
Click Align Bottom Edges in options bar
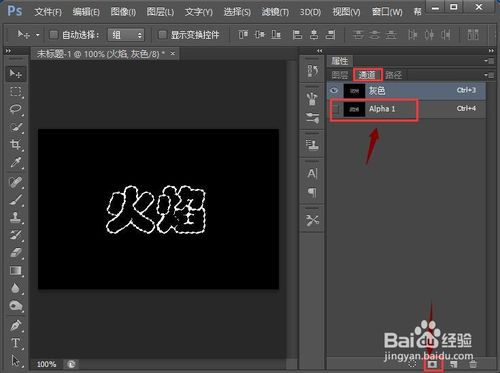[276, 34]
